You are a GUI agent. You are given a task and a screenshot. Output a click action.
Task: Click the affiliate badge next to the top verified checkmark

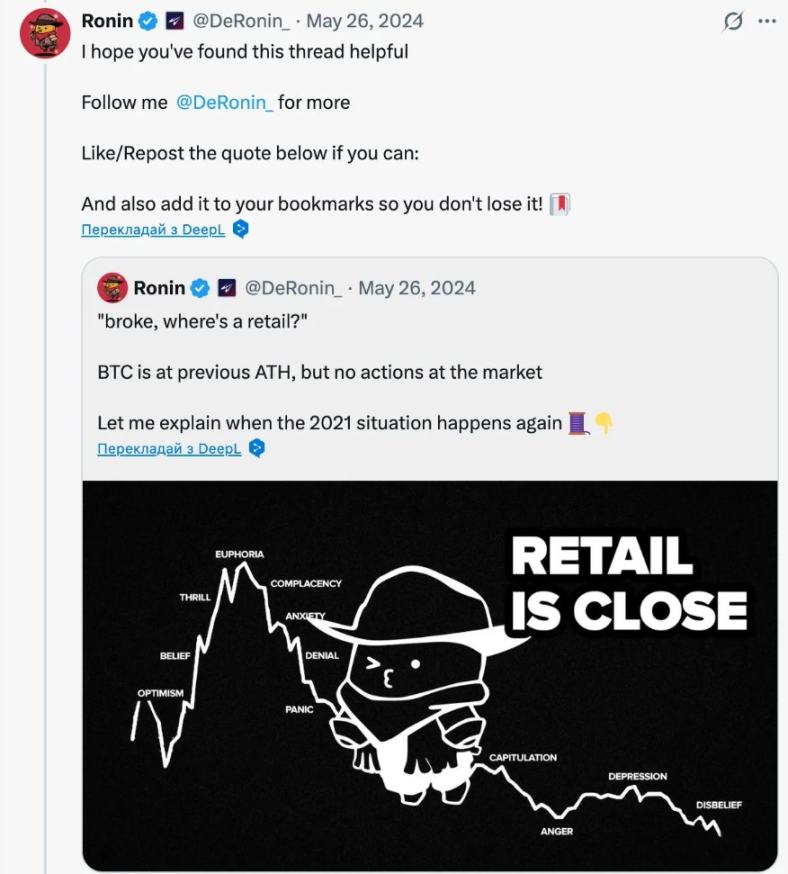(172, 21)
